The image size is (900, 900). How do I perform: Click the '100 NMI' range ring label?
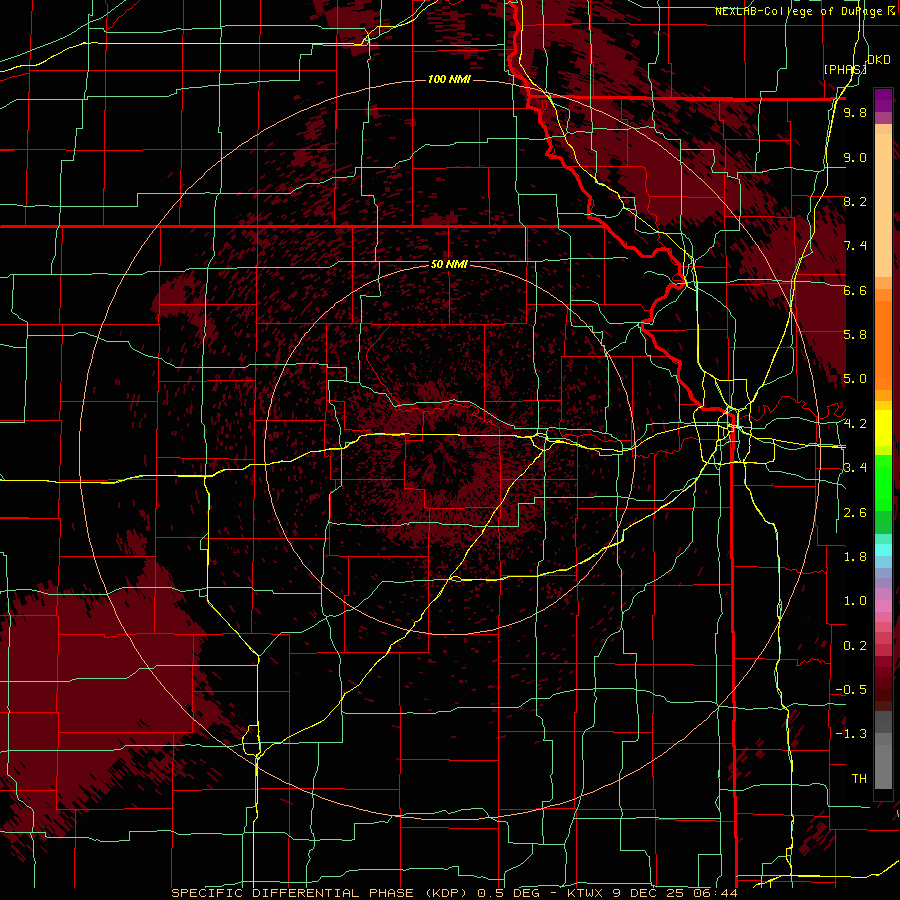point(449,79)
